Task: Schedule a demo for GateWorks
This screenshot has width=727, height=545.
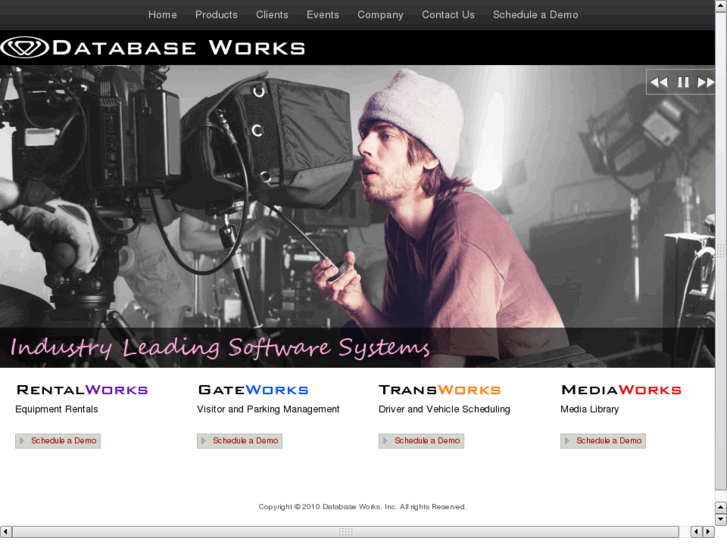Action: (x=240, y=441)
